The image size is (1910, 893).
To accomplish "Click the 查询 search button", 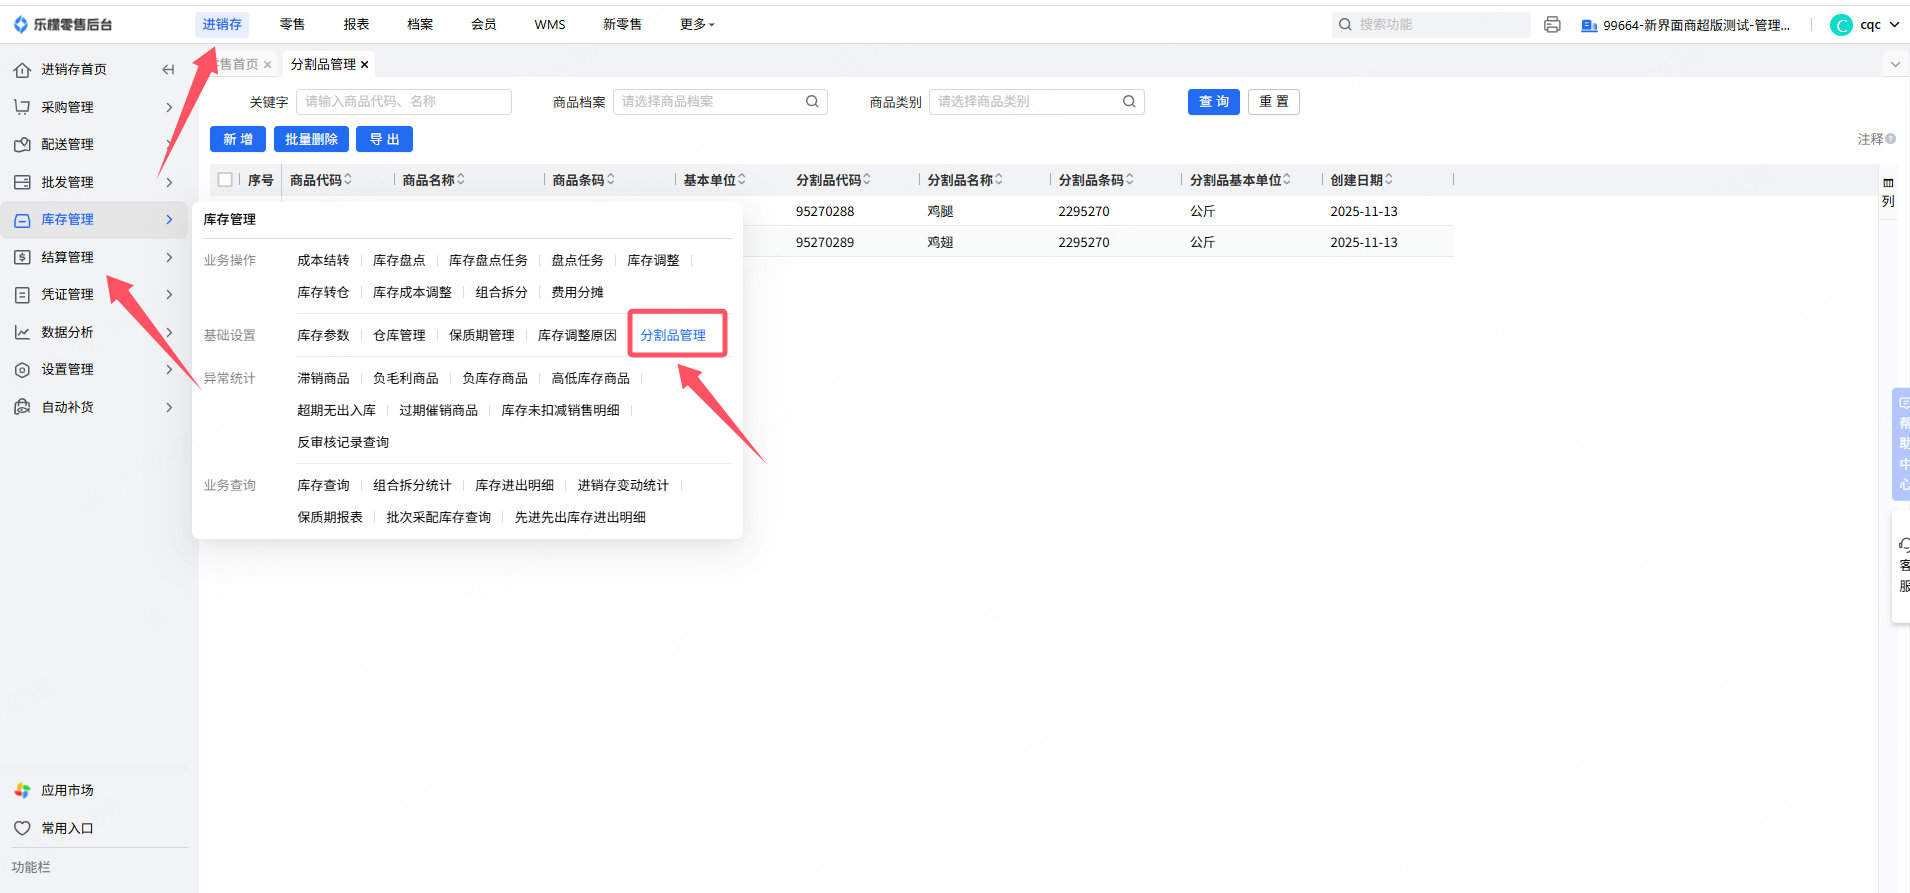I will pyautogui.click(x=1214, y=102).
